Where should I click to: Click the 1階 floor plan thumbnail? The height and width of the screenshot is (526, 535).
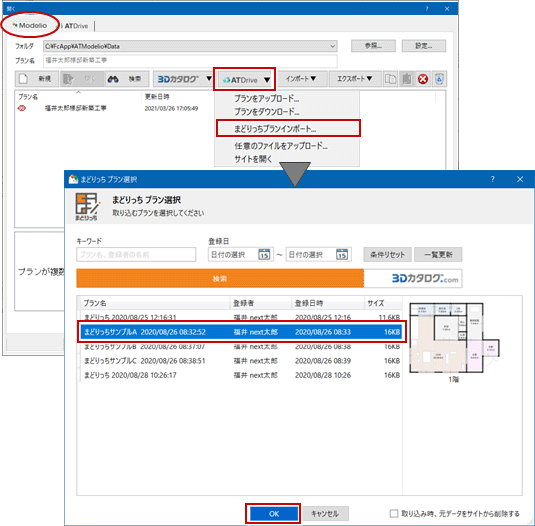coord(454,339)
